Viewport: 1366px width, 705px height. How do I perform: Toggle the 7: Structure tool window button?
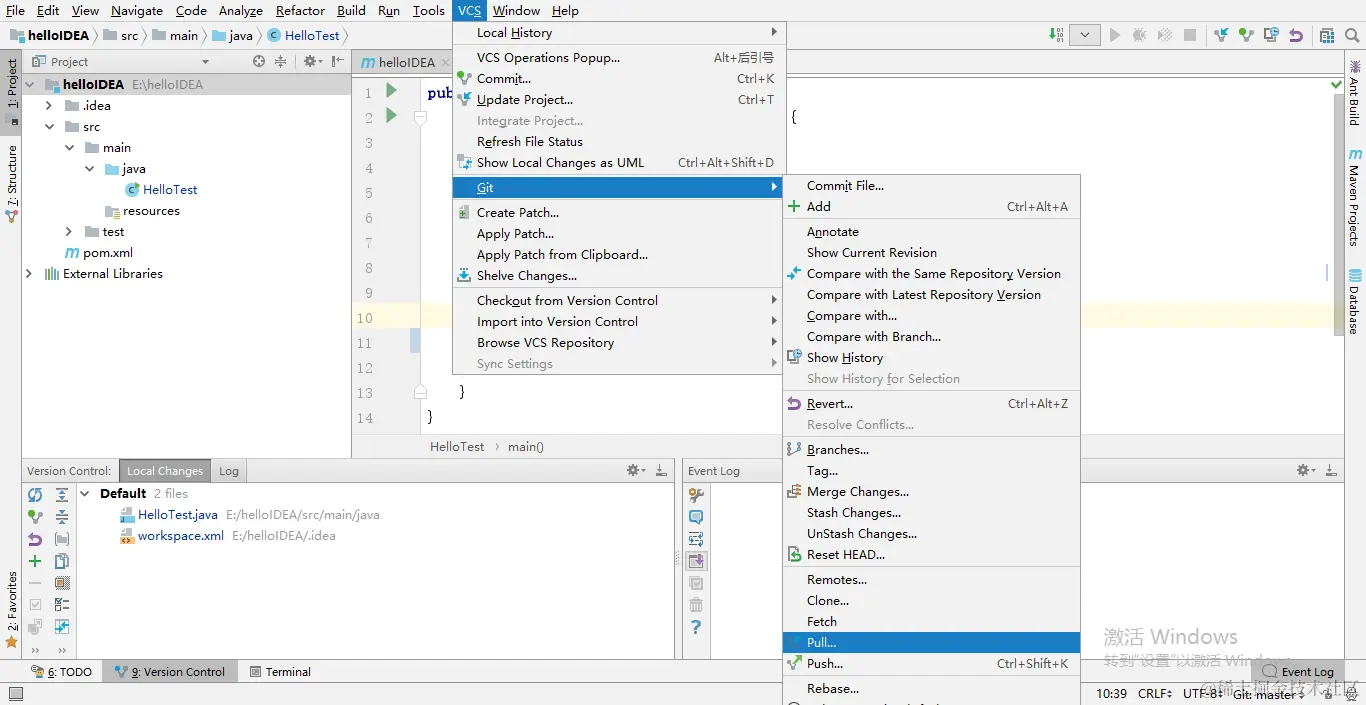pos(11,183)
